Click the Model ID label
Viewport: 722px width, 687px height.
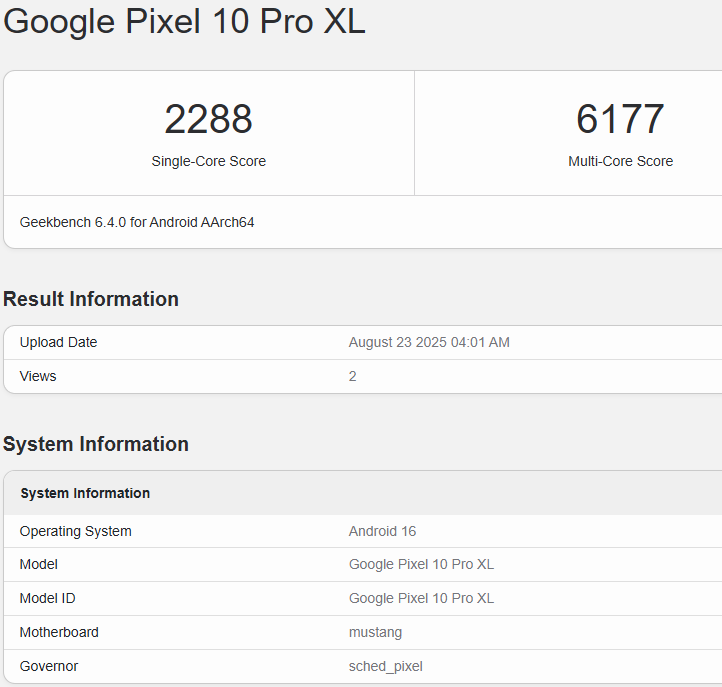click(47, 599)
